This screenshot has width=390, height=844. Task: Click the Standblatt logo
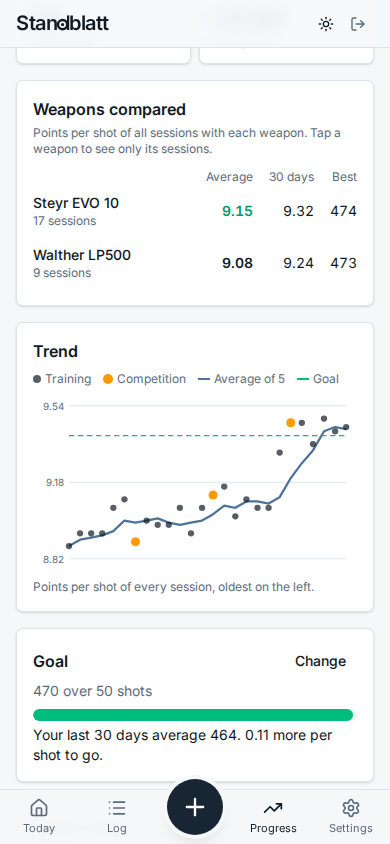click(62, 24)
